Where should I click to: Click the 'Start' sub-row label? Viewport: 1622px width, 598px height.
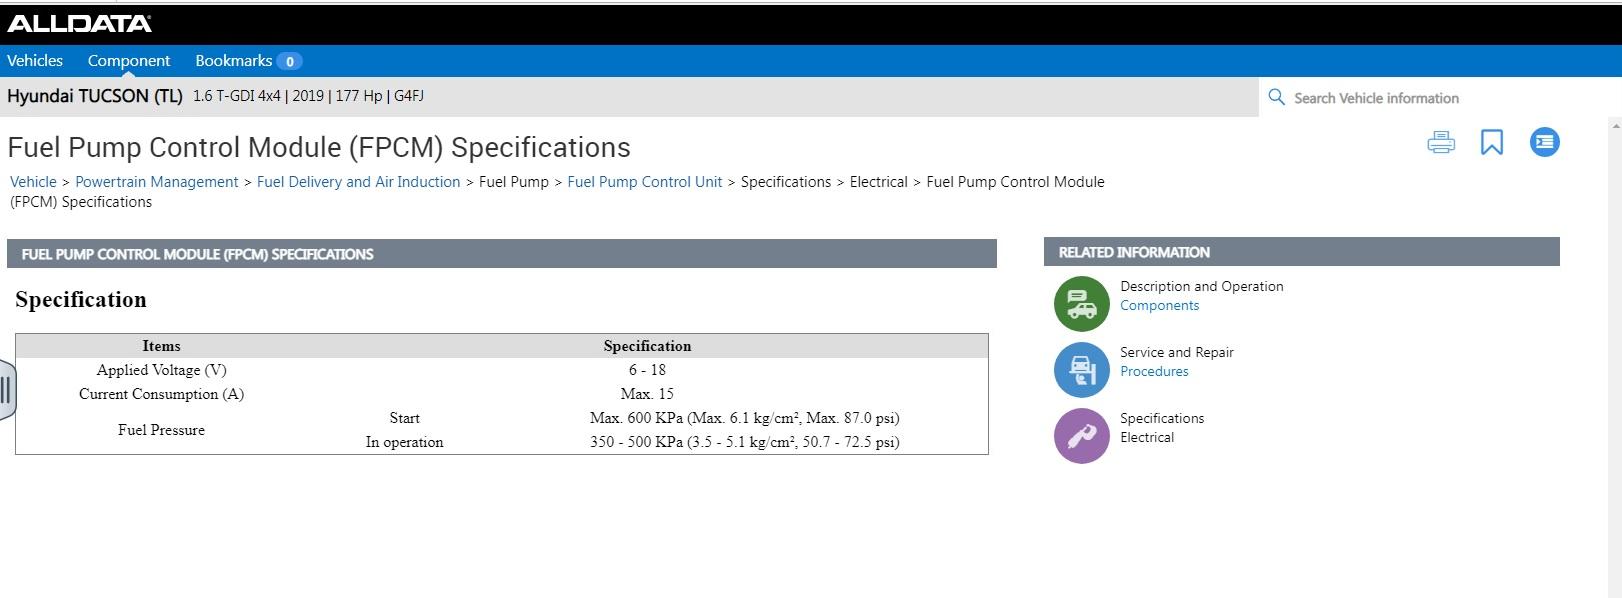point(404,418)
